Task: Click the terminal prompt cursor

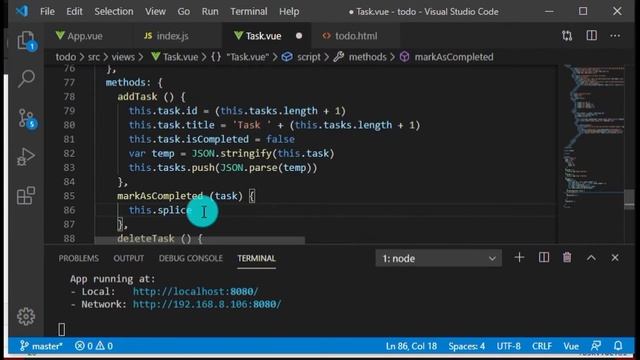Action: tap(62, 329)
